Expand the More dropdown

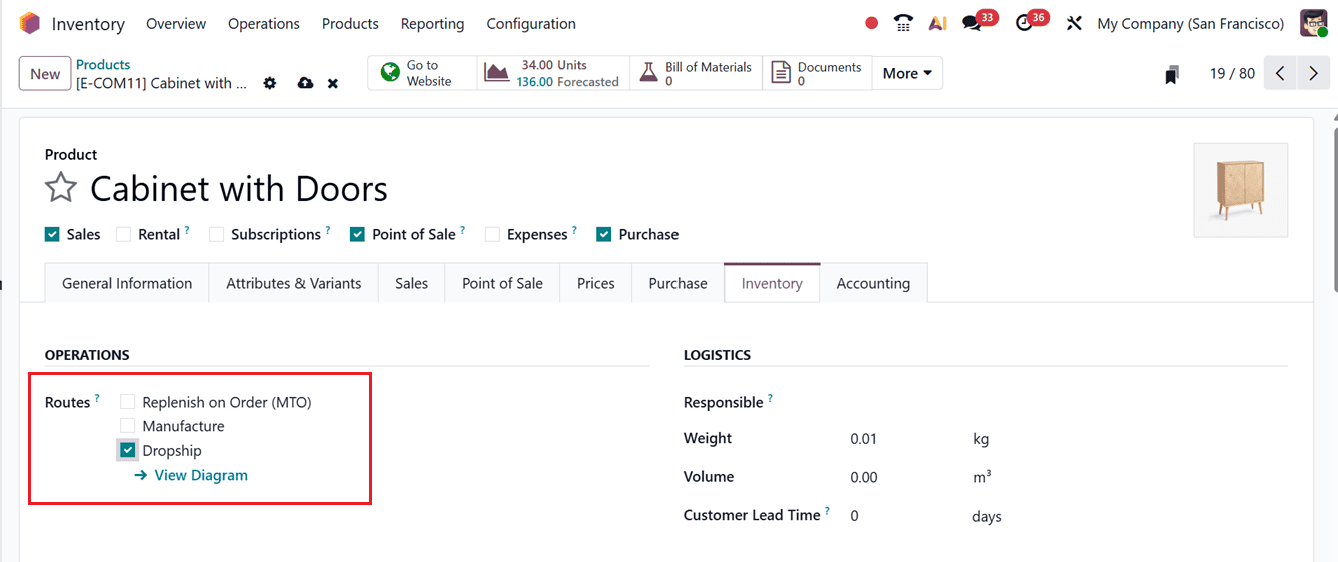907,73
